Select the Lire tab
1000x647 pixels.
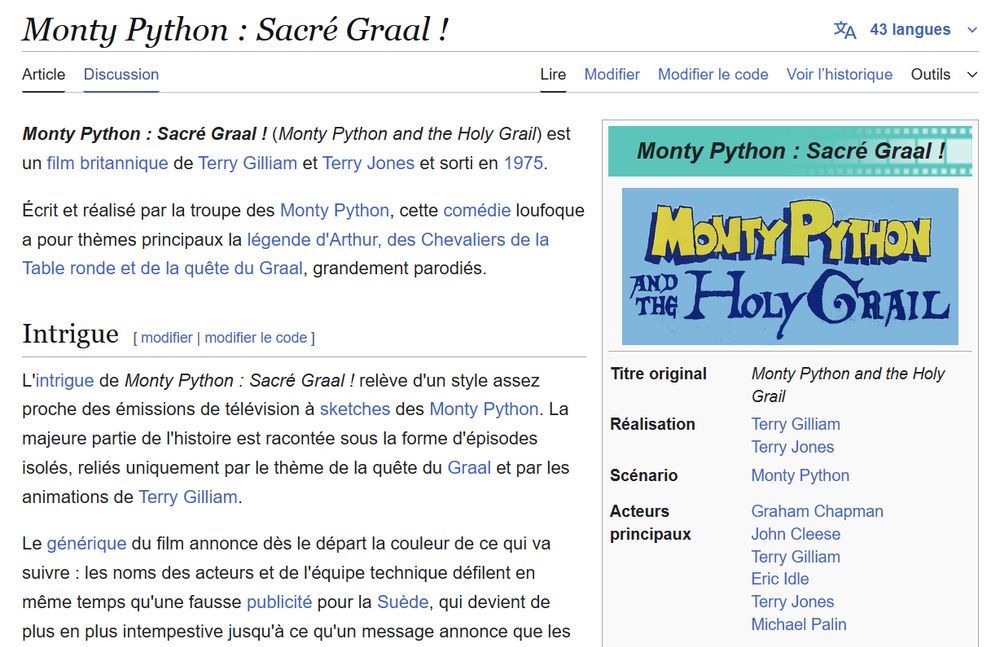[x=553, y=75]
